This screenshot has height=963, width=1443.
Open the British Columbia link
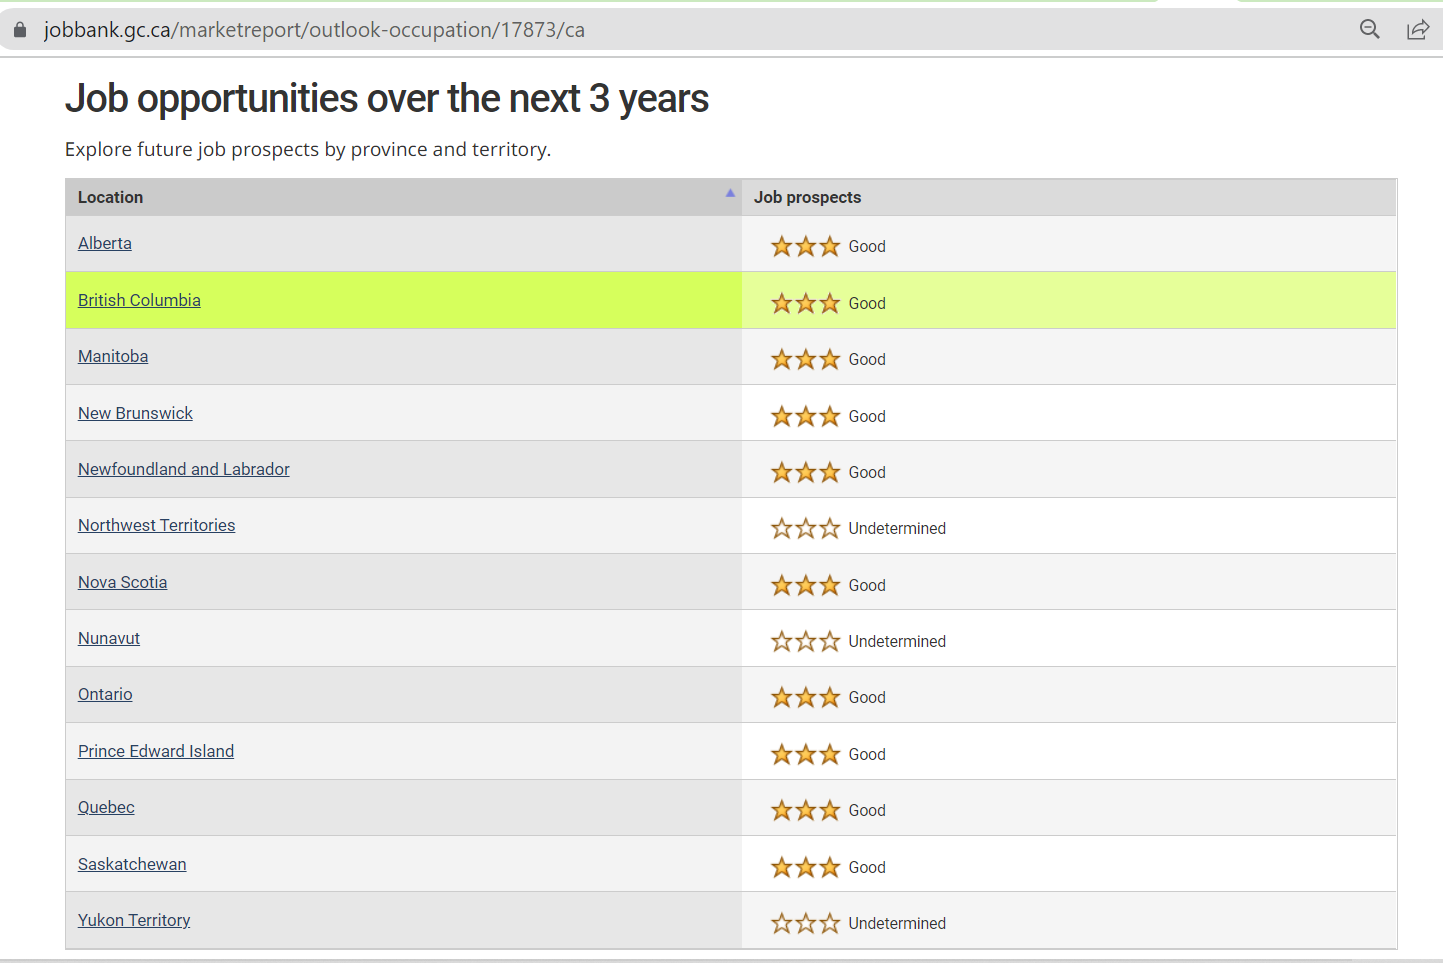[x=139, y=300]
